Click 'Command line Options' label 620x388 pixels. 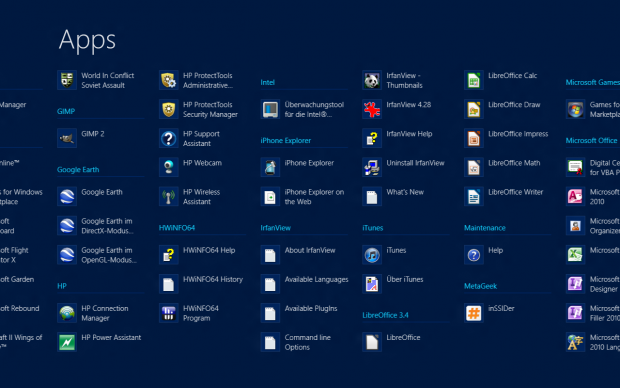point(308,342)
